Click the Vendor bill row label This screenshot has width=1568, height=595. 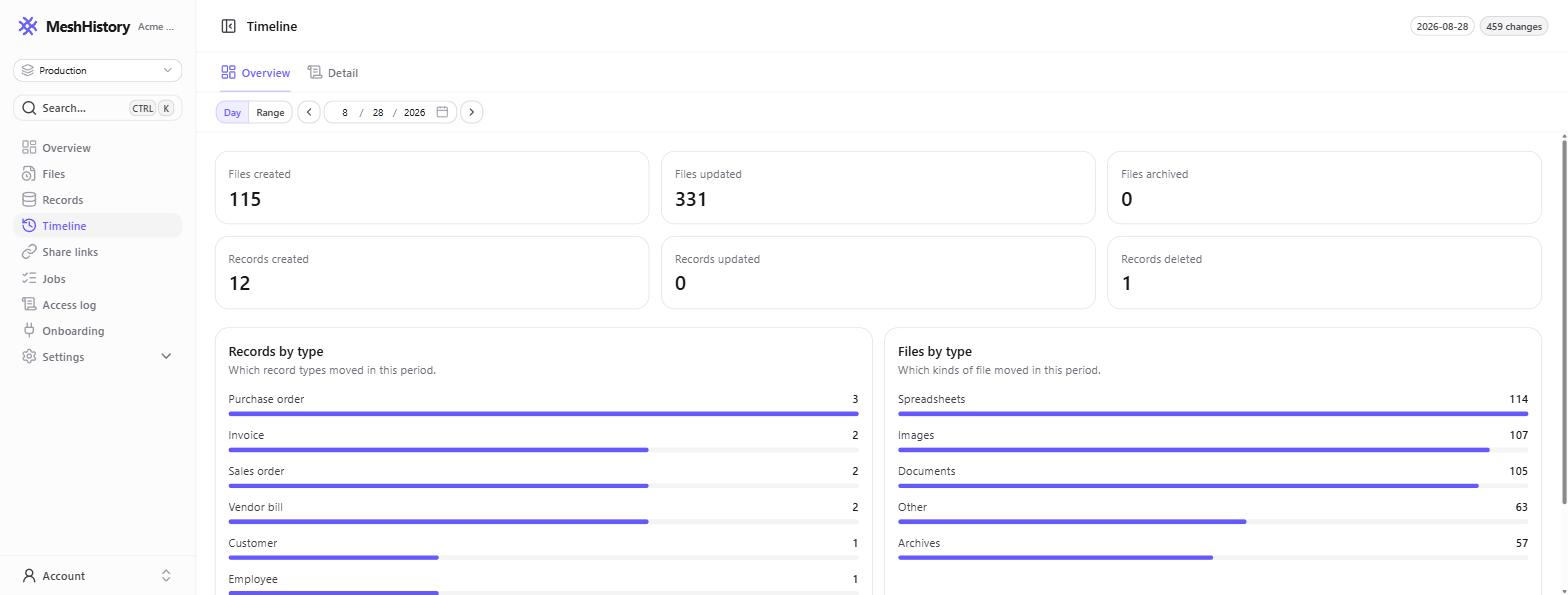[x=255, y=507]
